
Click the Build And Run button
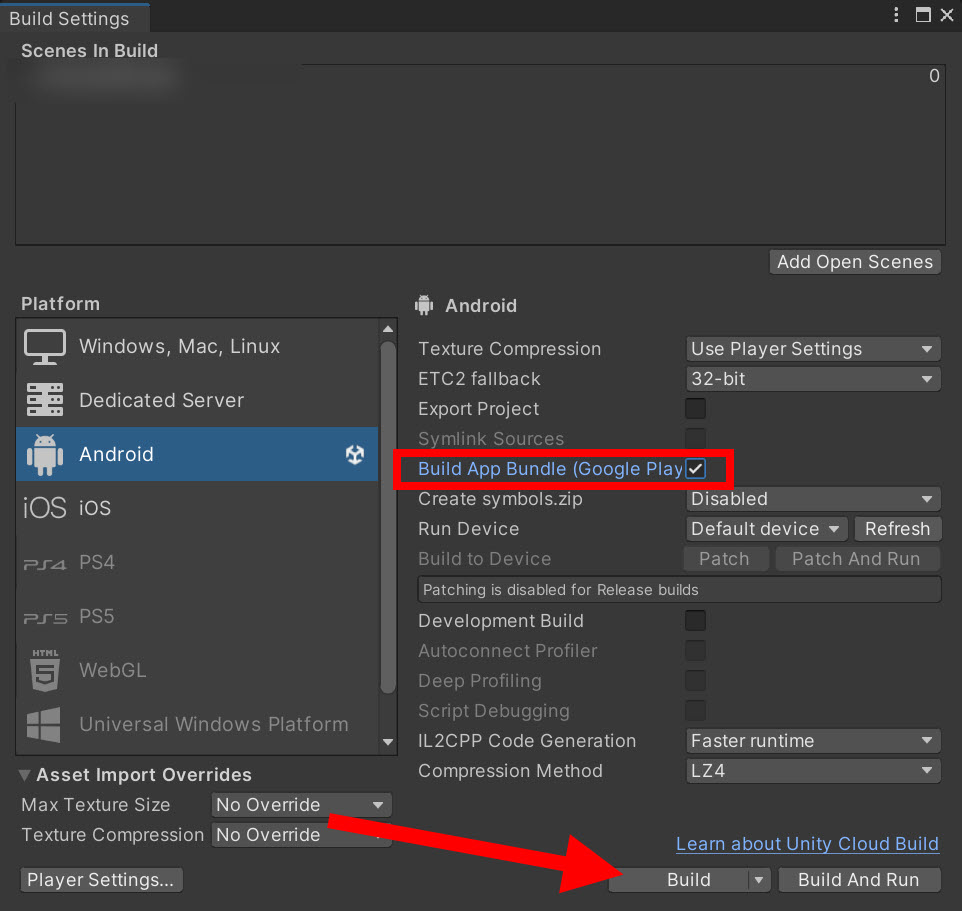click(858, 880)
